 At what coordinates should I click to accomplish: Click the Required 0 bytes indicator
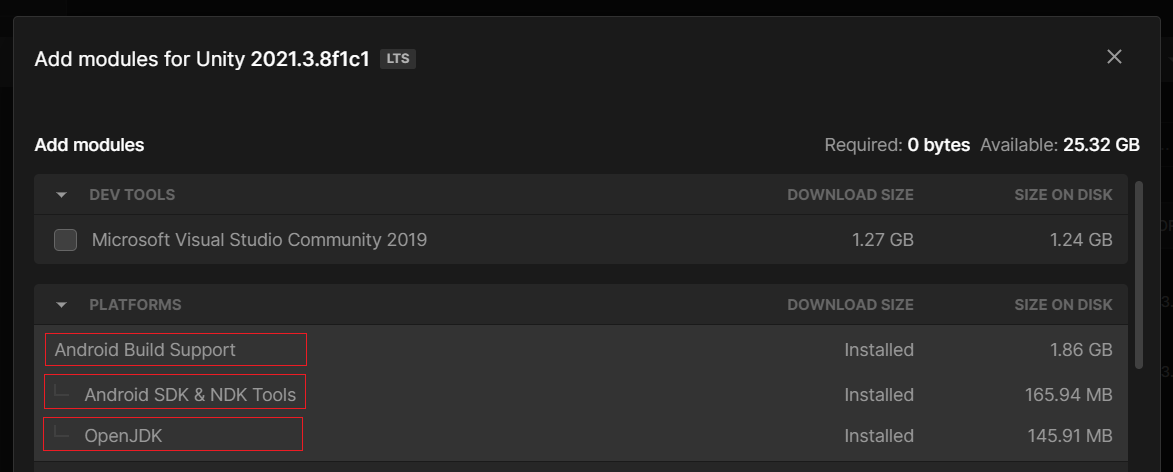point(897,145)
